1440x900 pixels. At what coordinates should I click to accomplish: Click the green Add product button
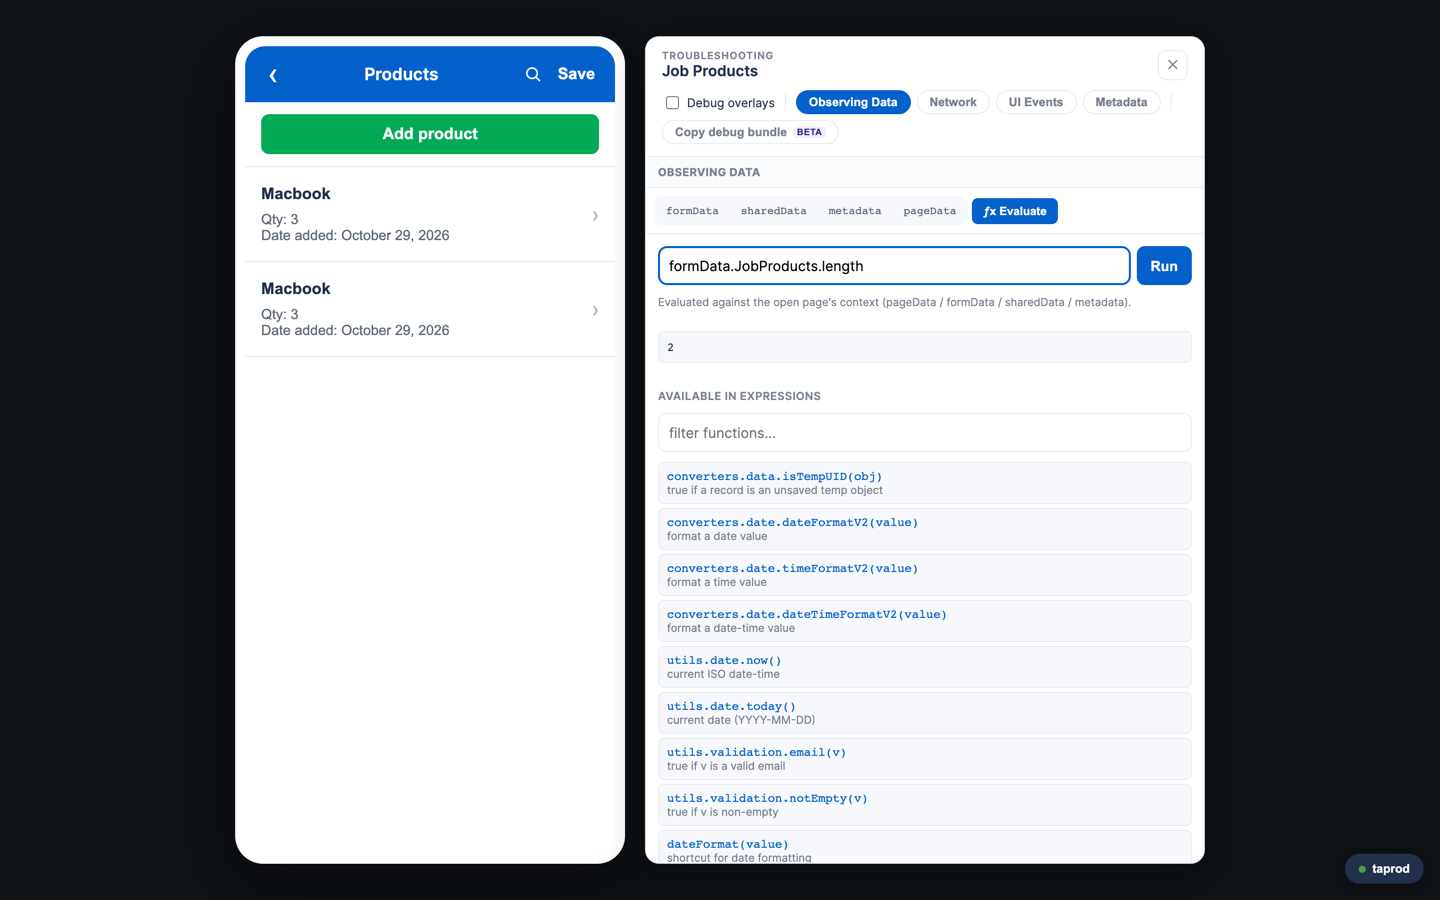[430, 134]
